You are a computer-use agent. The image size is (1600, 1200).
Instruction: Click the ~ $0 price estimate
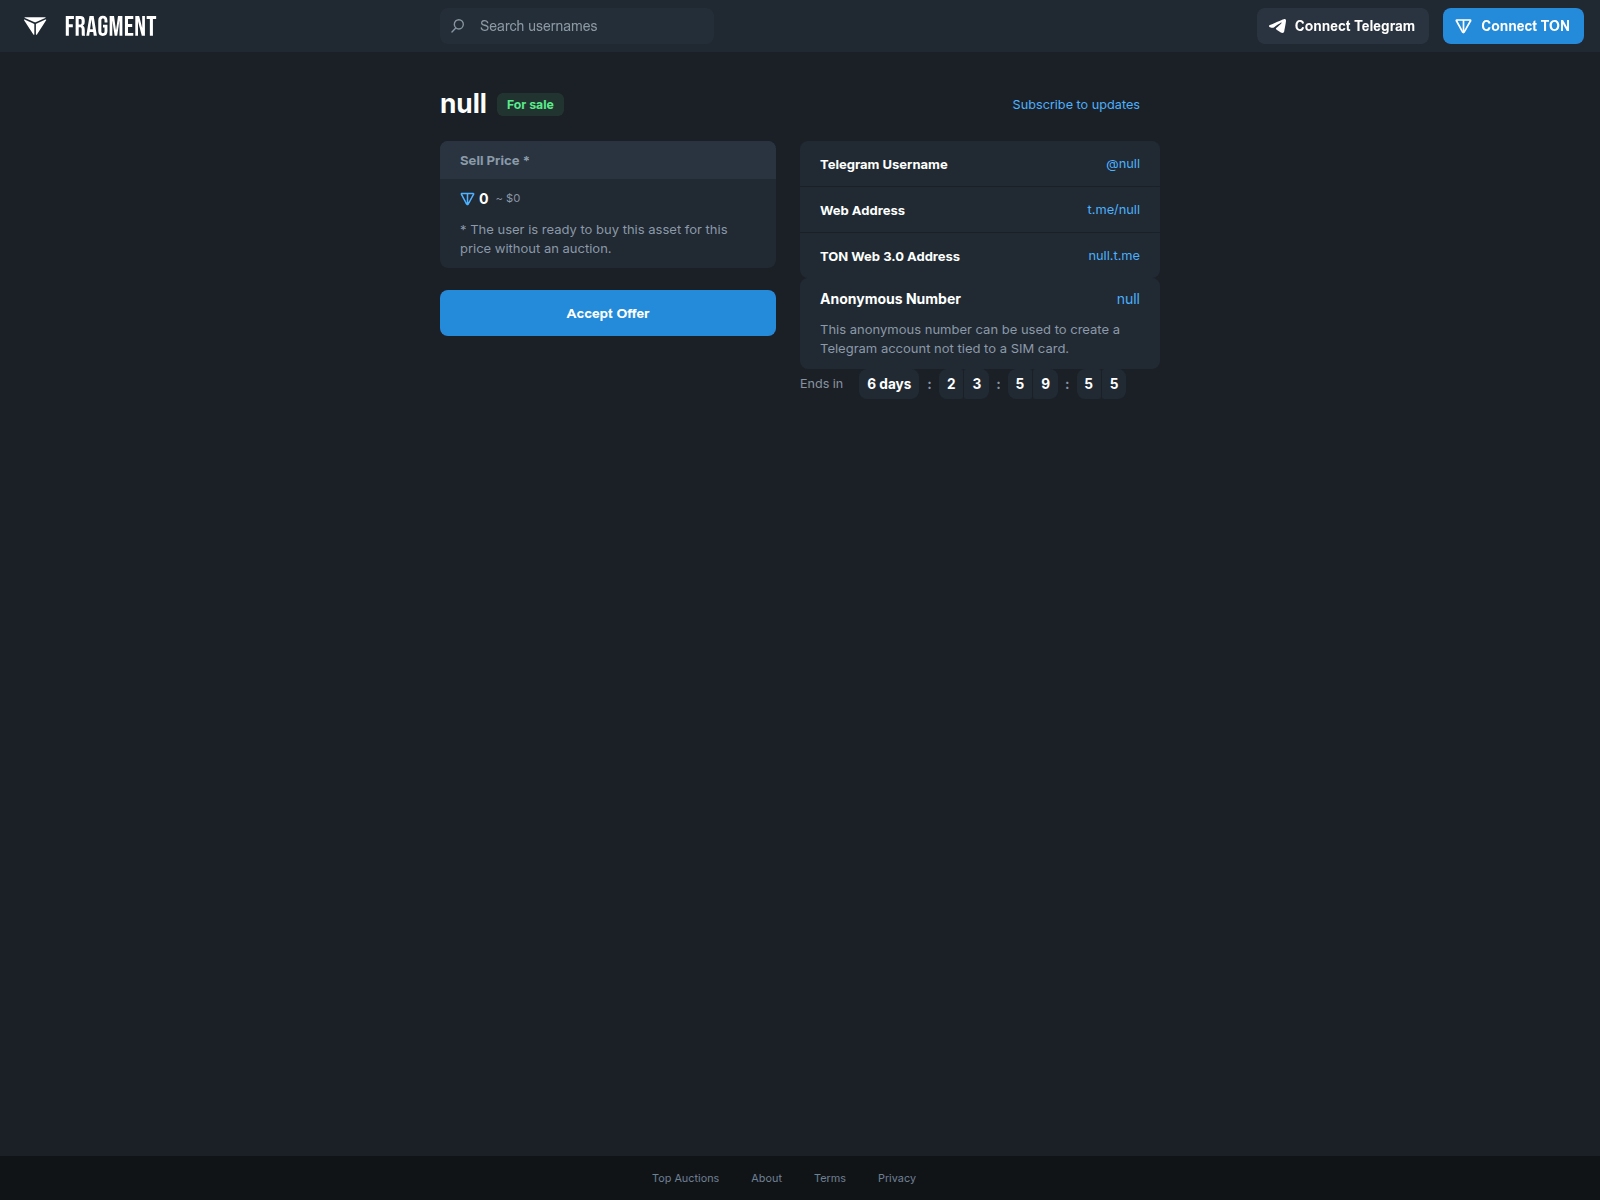pyautogui.click(x=508, y=199)
